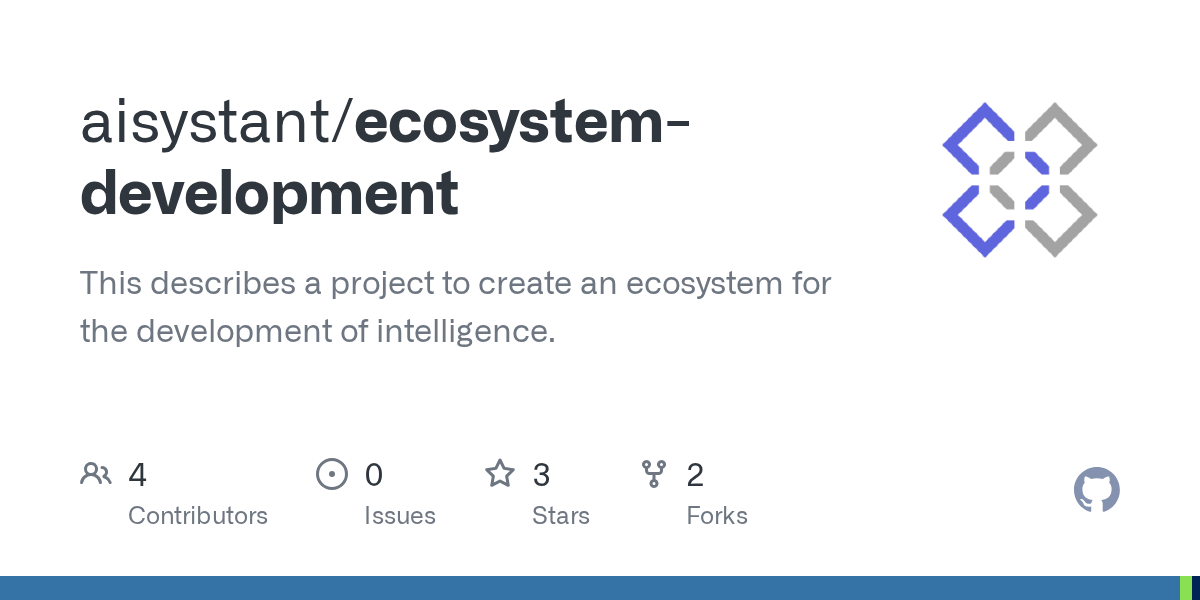
Task: Click the Contributors label
Action: (198, 516)
